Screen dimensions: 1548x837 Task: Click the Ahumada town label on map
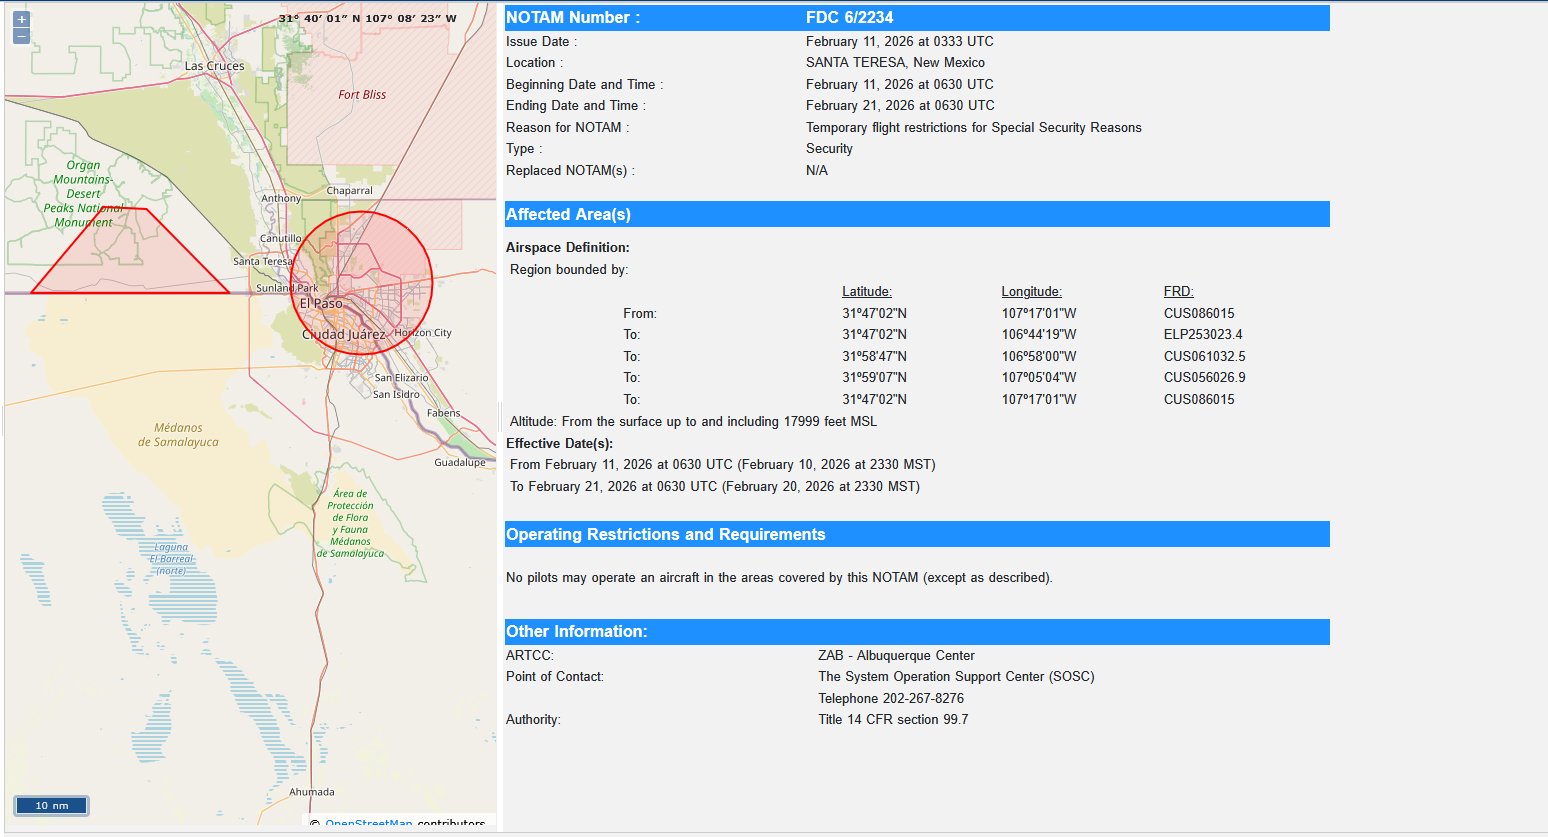click(x=312, y=792)
